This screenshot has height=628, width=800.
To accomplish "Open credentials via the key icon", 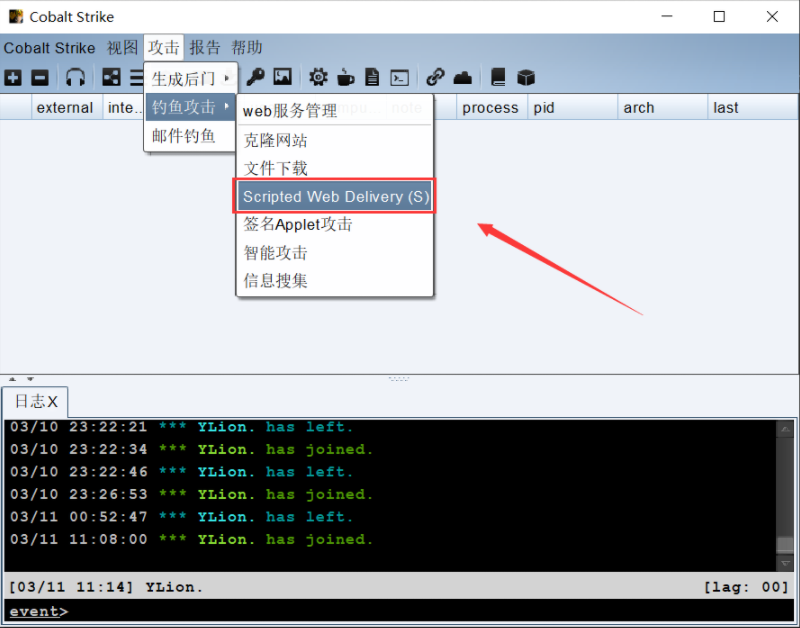I will pos(255,78).
